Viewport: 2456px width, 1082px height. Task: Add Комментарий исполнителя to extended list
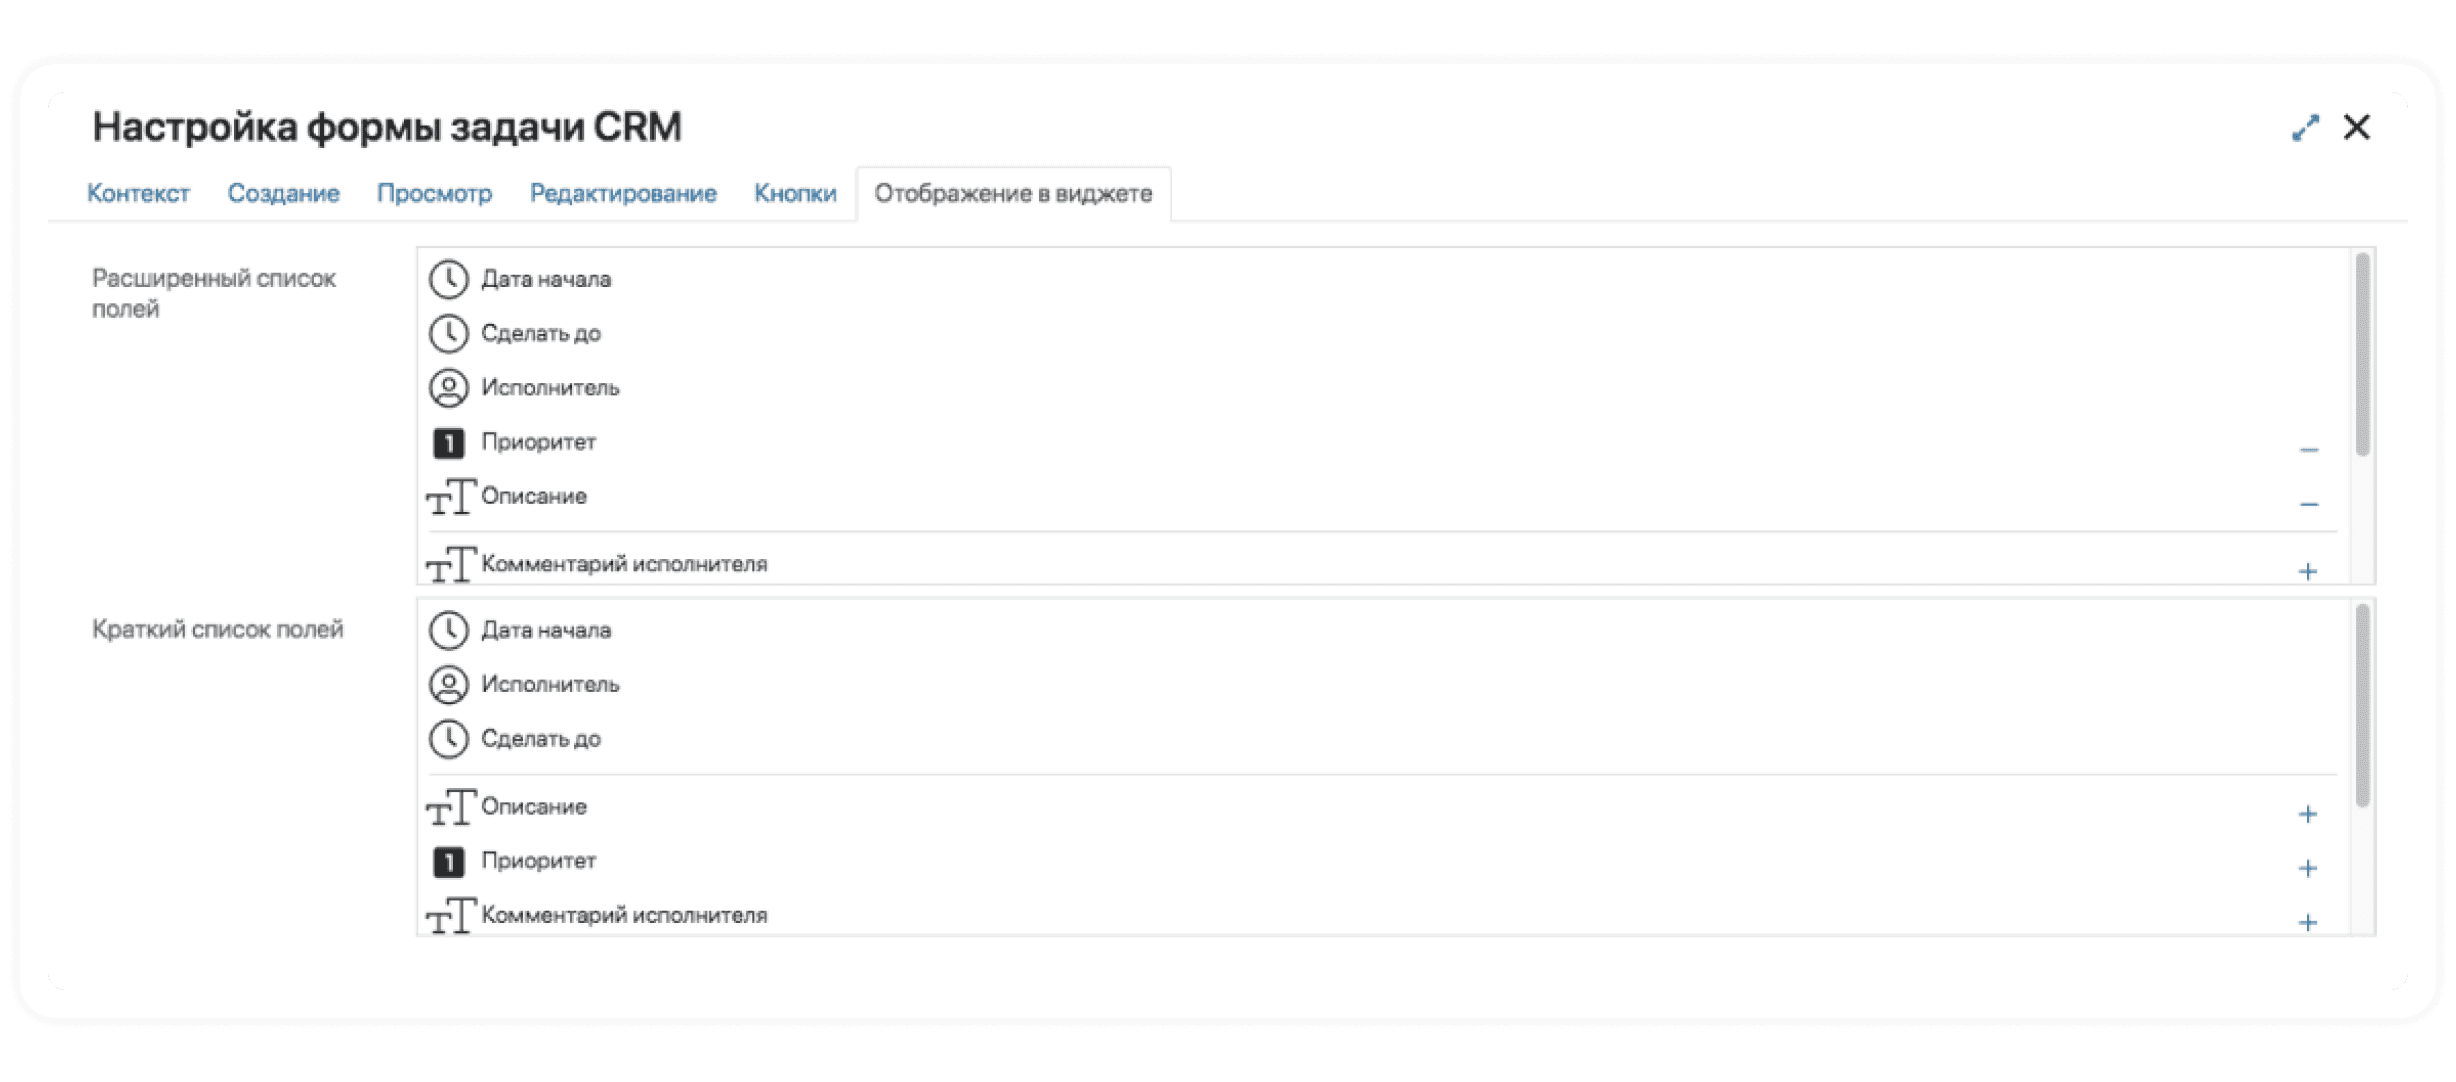2308,572
